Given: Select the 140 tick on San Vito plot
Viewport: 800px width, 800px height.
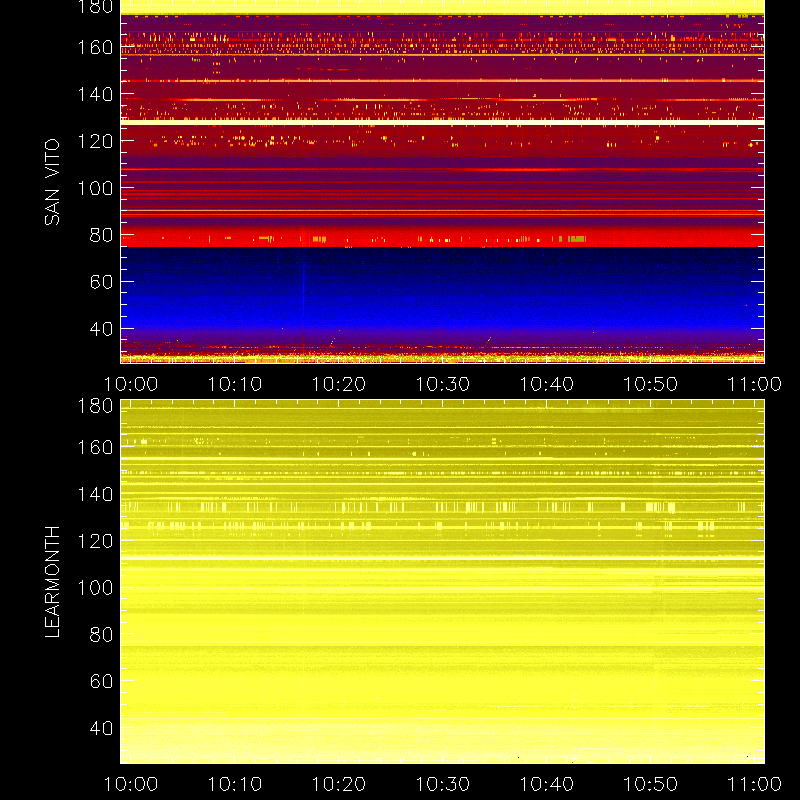Looking at the screenshot, I should [95, 94].
